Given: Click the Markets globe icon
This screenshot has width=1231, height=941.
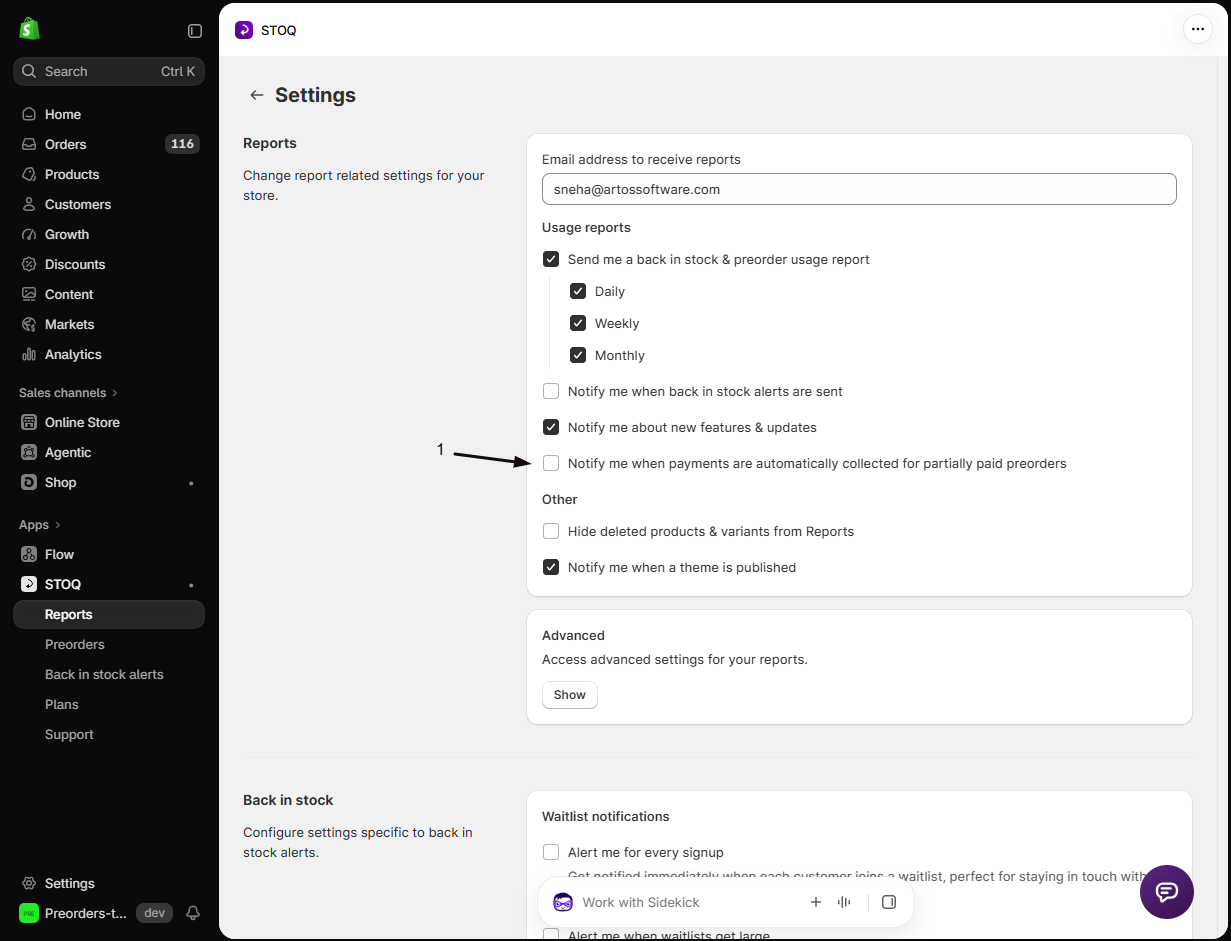Looking at the screenshot, I should (29, 324).
